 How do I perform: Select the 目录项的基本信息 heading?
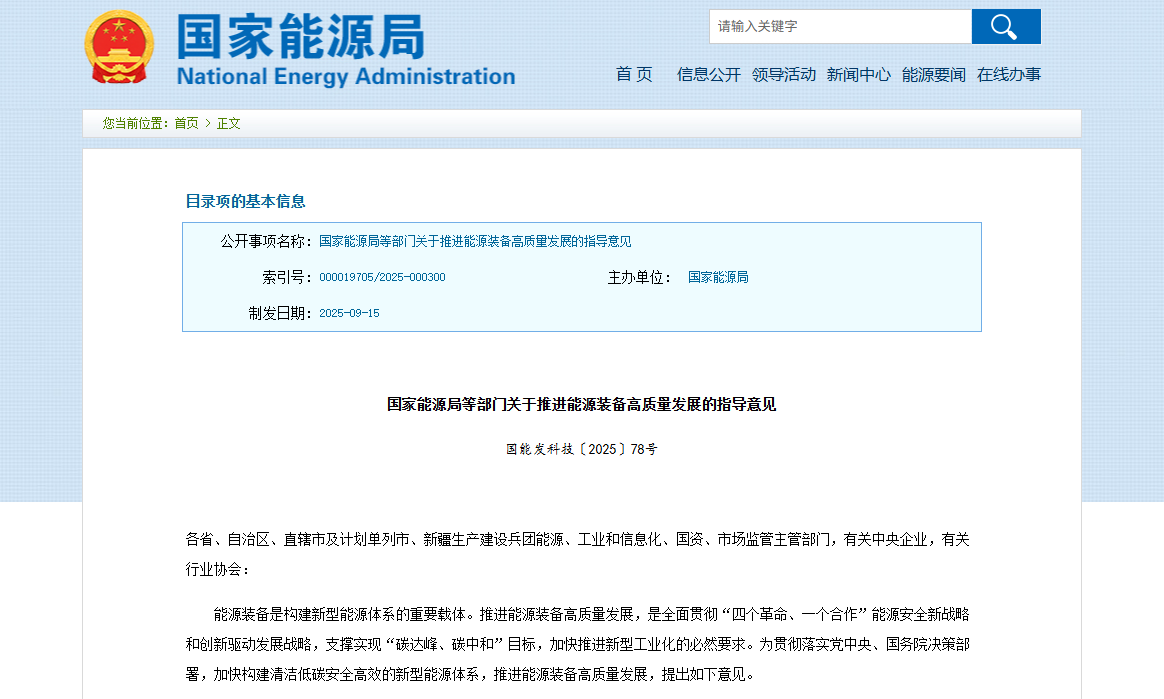[x=247, y=199]
